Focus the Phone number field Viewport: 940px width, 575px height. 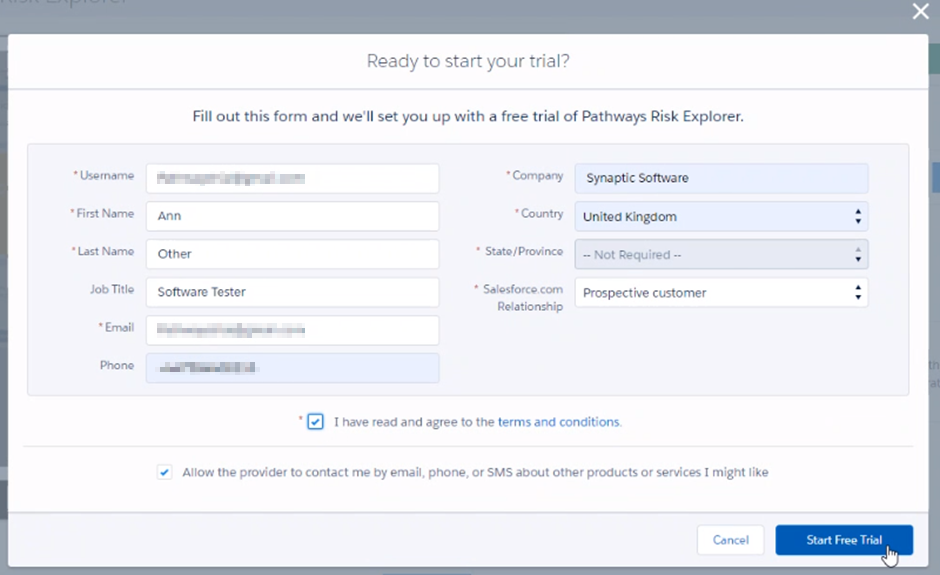click(x=292, y=368)
